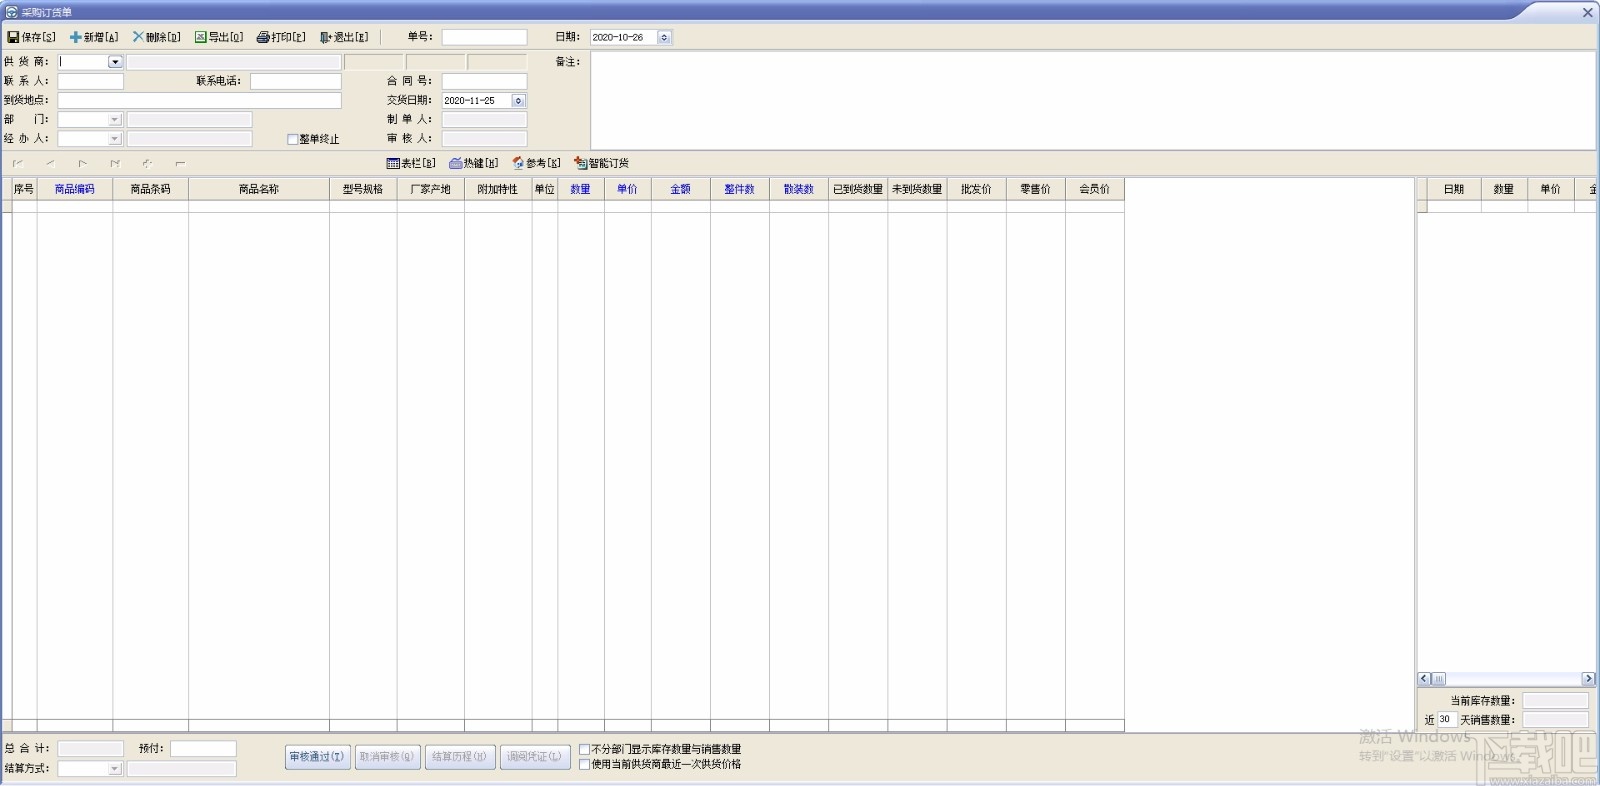Click the 到货地点 delivery location field

tap(199, 100)
